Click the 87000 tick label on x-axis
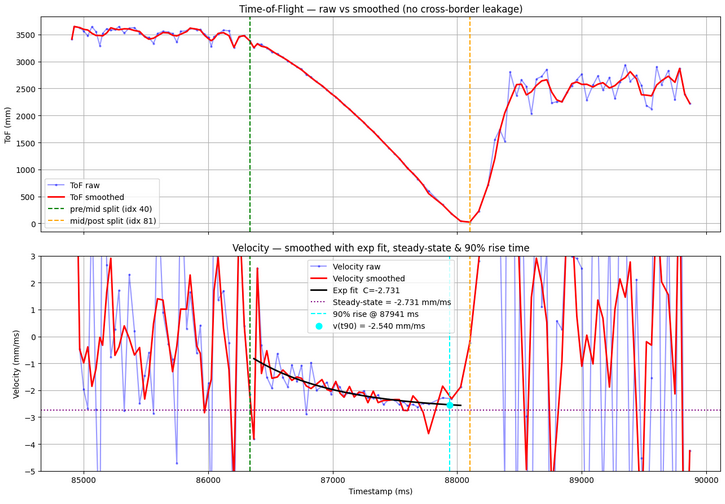This screenshot has width=725, height=504. [332, 480]
